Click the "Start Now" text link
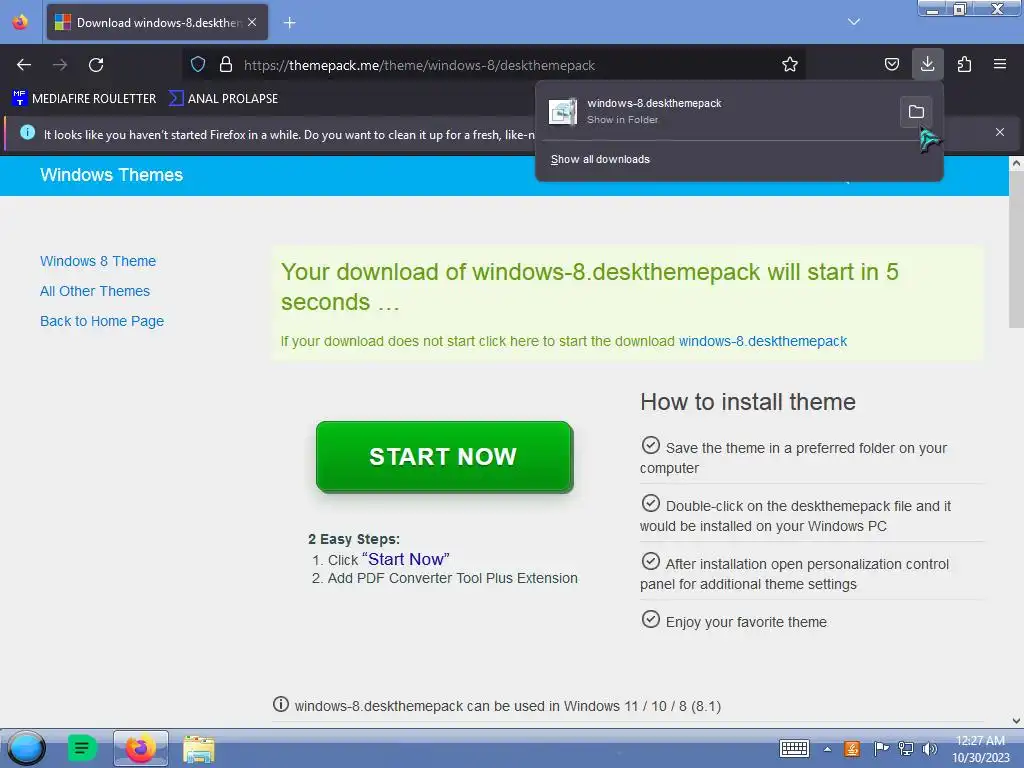1024x768 pixels. pyautogui.click(x=405, y=560)
